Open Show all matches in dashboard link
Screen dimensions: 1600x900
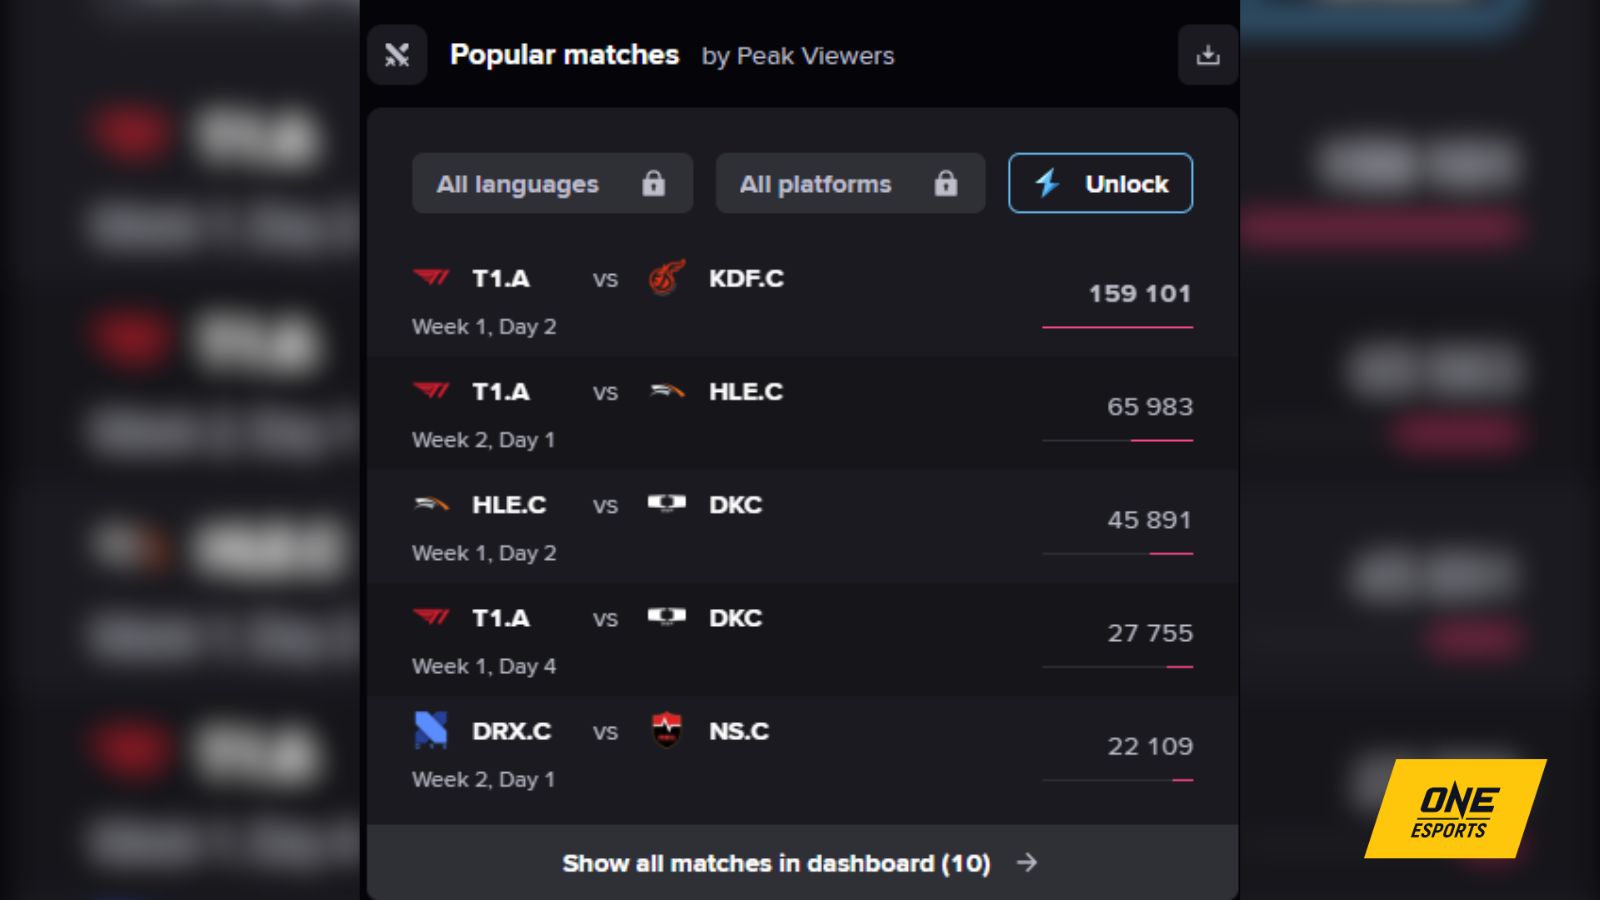pyautogui.click(x=777, y=863)
